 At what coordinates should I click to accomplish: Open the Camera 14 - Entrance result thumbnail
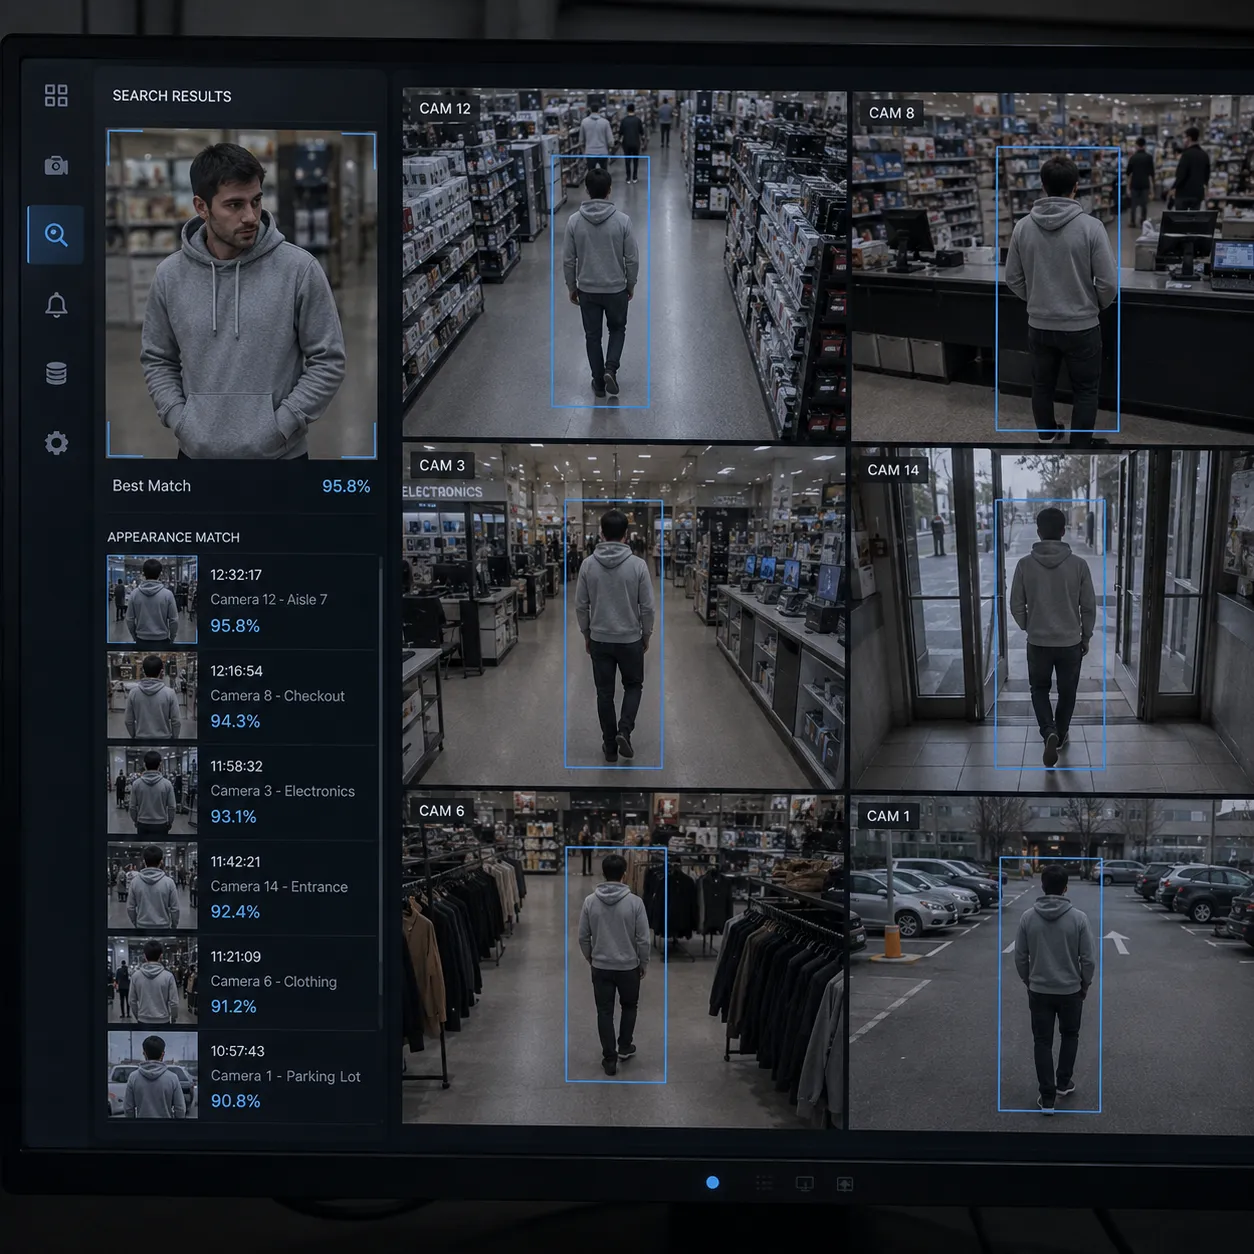coord(152,885)
